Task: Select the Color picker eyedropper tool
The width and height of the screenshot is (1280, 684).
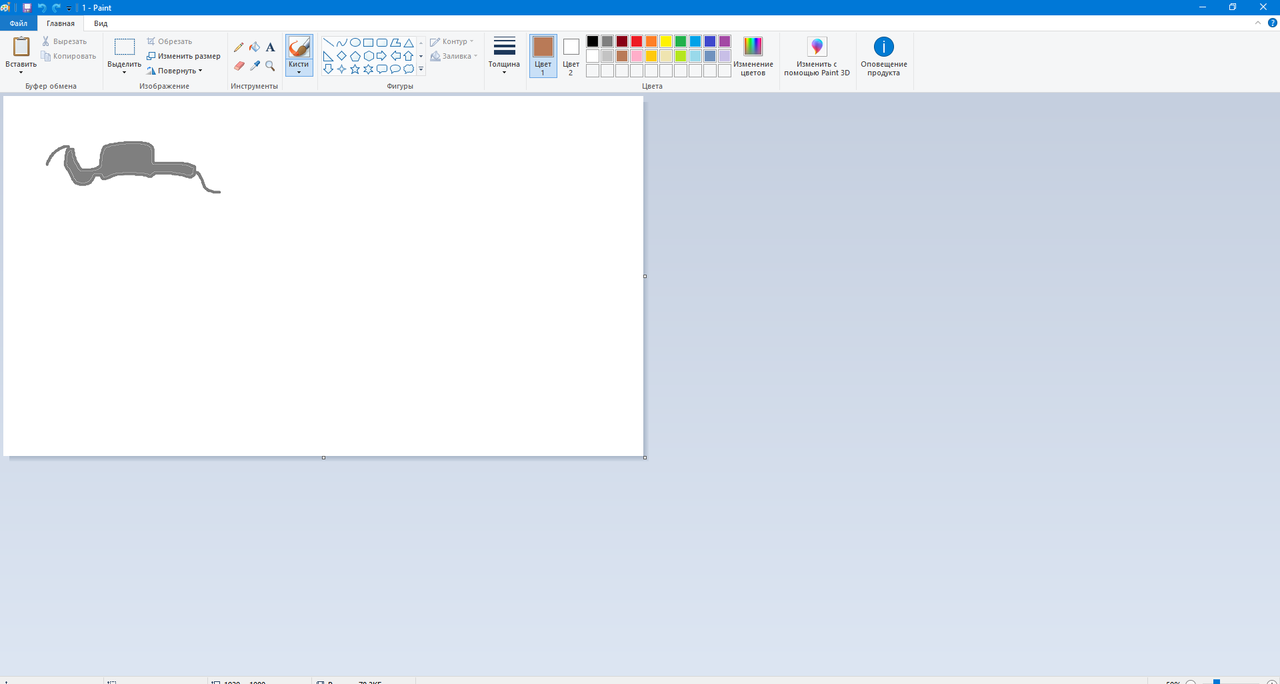Action: click(x=254, y=66)
